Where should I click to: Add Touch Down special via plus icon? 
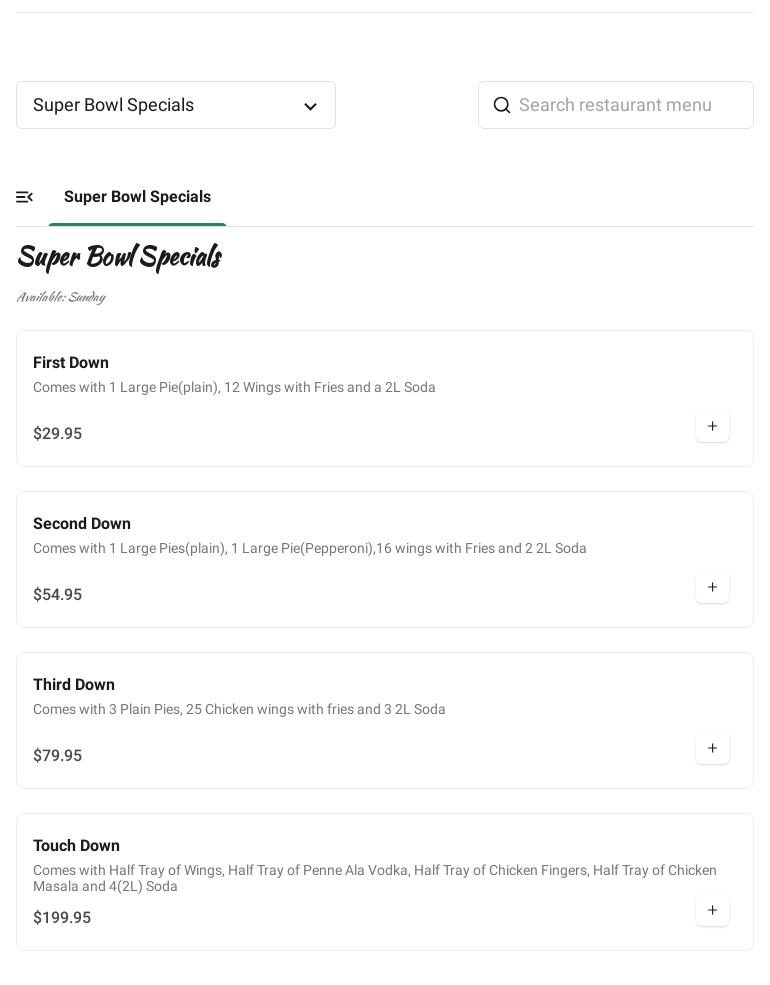(x=712, y=911)
